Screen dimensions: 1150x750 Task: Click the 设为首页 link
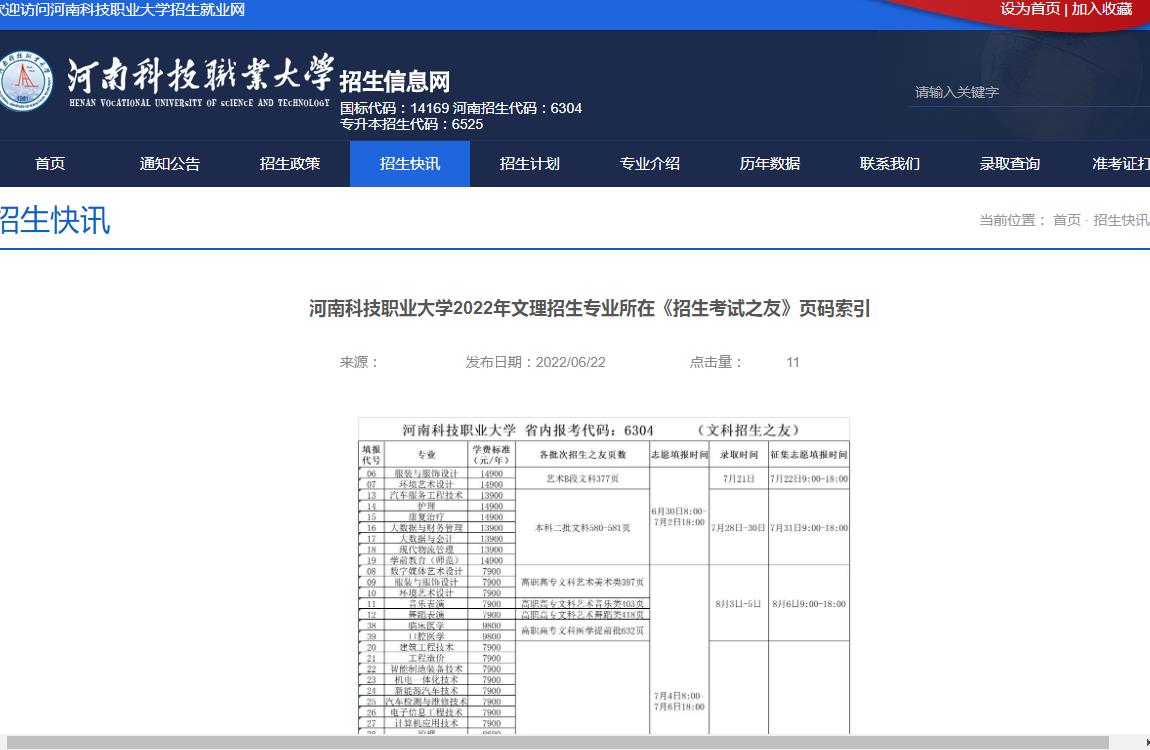click(1030, 9)
